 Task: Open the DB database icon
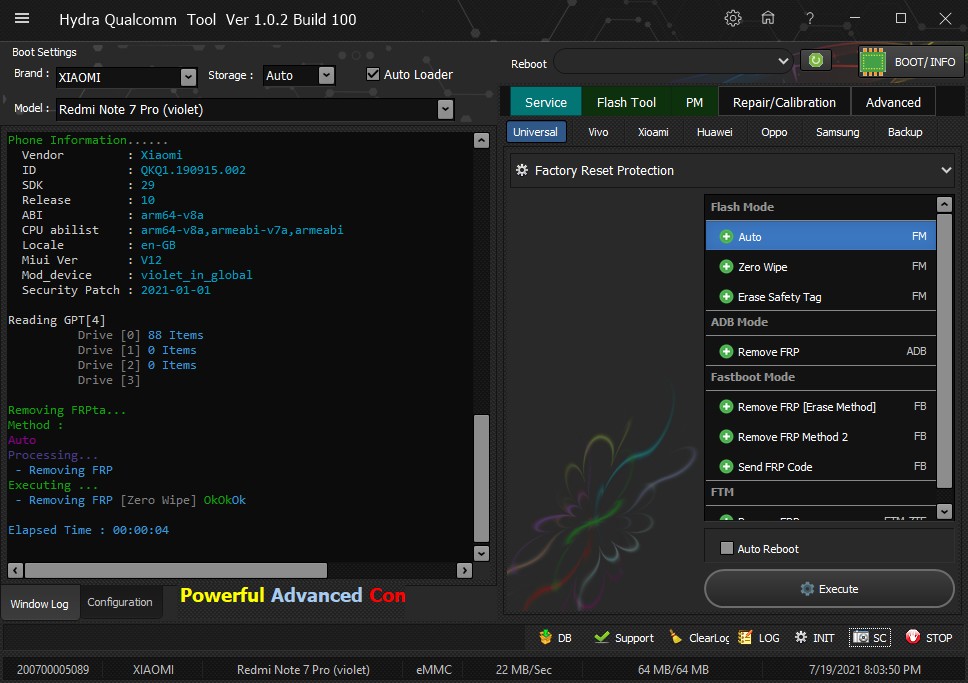pyautogui.click(x=546, y=637)
